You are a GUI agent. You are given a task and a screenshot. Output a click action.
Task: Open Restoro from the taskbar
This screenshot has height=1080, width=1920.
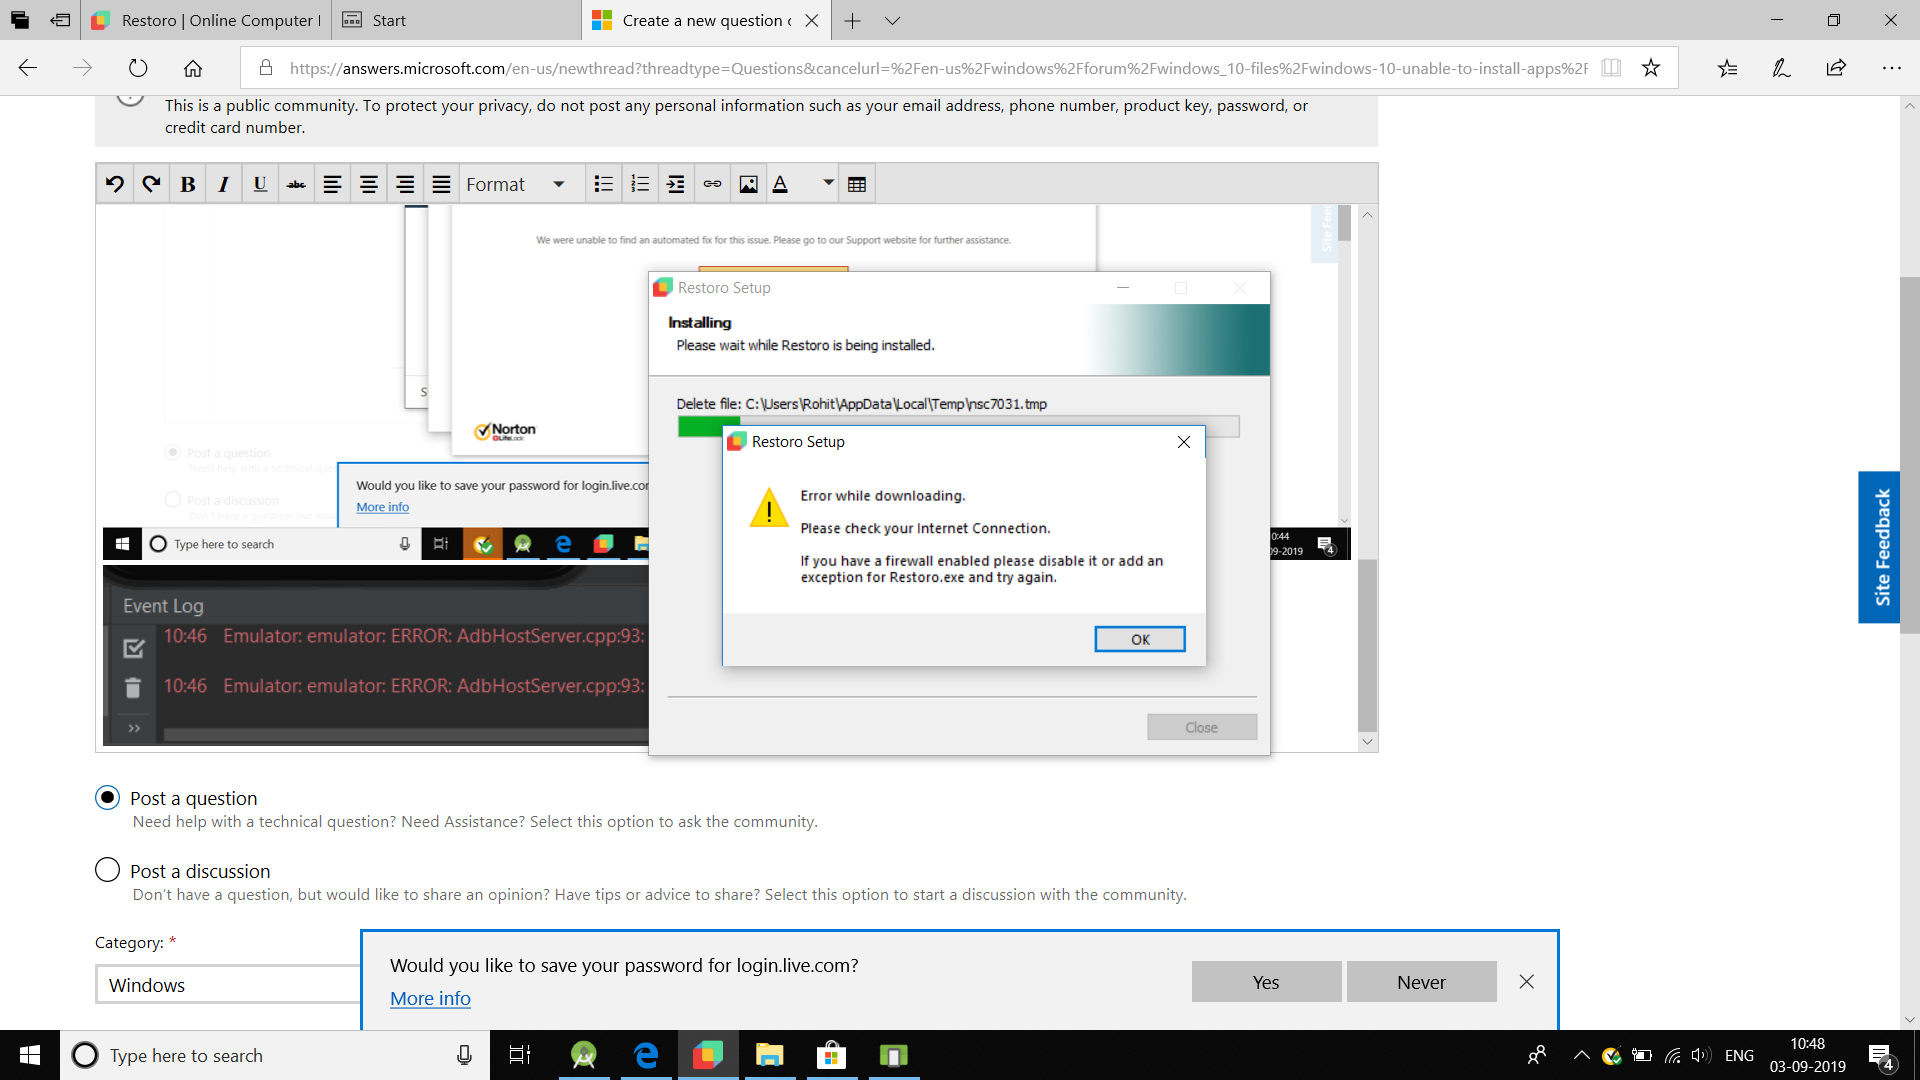coord(708,1055)
